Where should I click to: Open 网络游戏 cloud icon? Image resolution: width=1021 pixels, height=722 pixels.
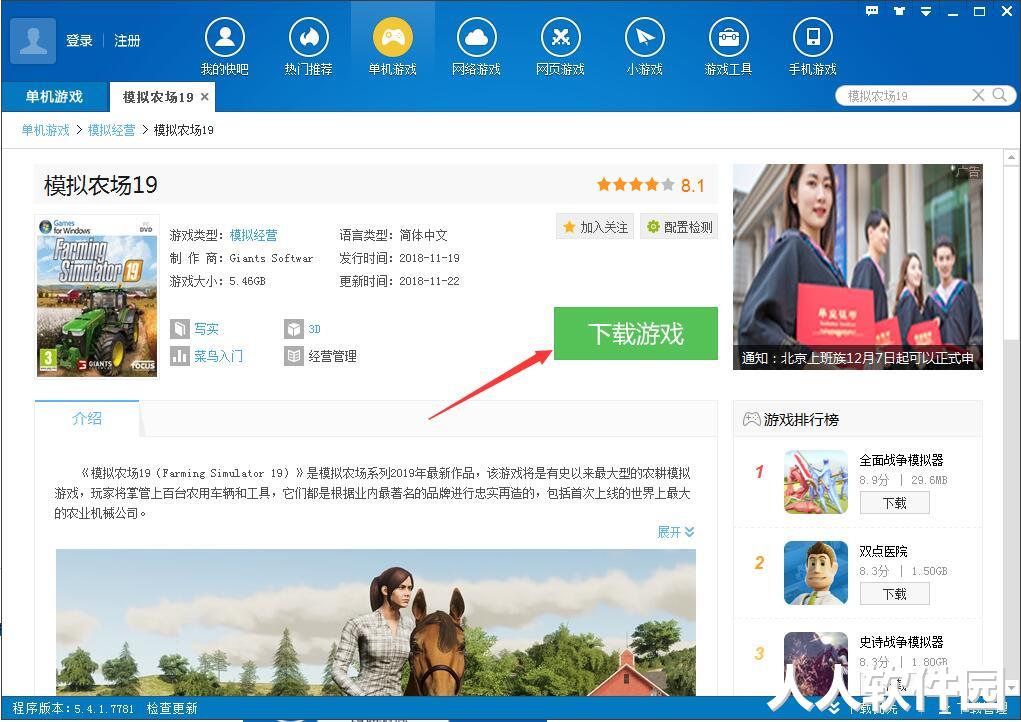(477, 37)
